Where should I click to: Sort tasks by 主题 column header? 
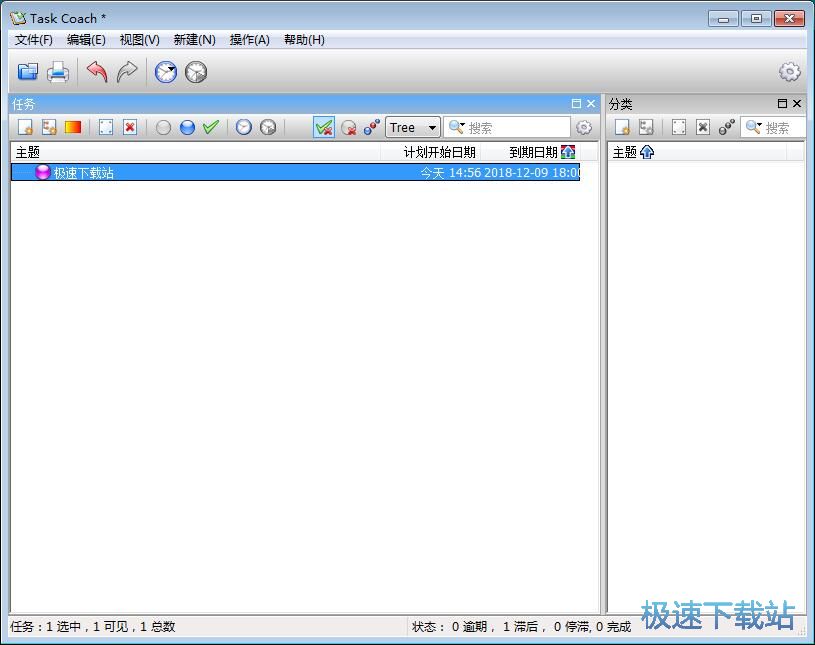[195, 152]
